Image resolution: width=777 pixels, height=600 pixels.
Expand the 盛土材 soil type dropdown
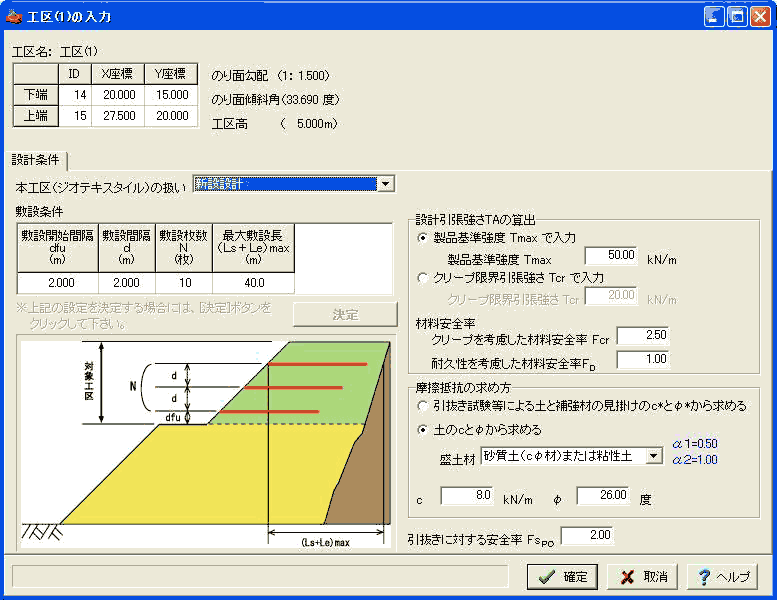(x=654, y=456)
